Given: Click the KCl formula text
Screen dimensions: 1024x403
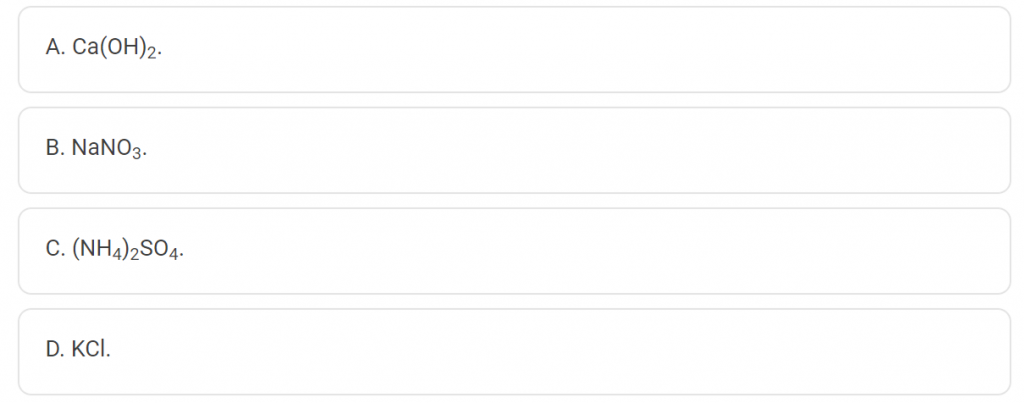Looking at the screenshot, I should click(x=91, y=350).
